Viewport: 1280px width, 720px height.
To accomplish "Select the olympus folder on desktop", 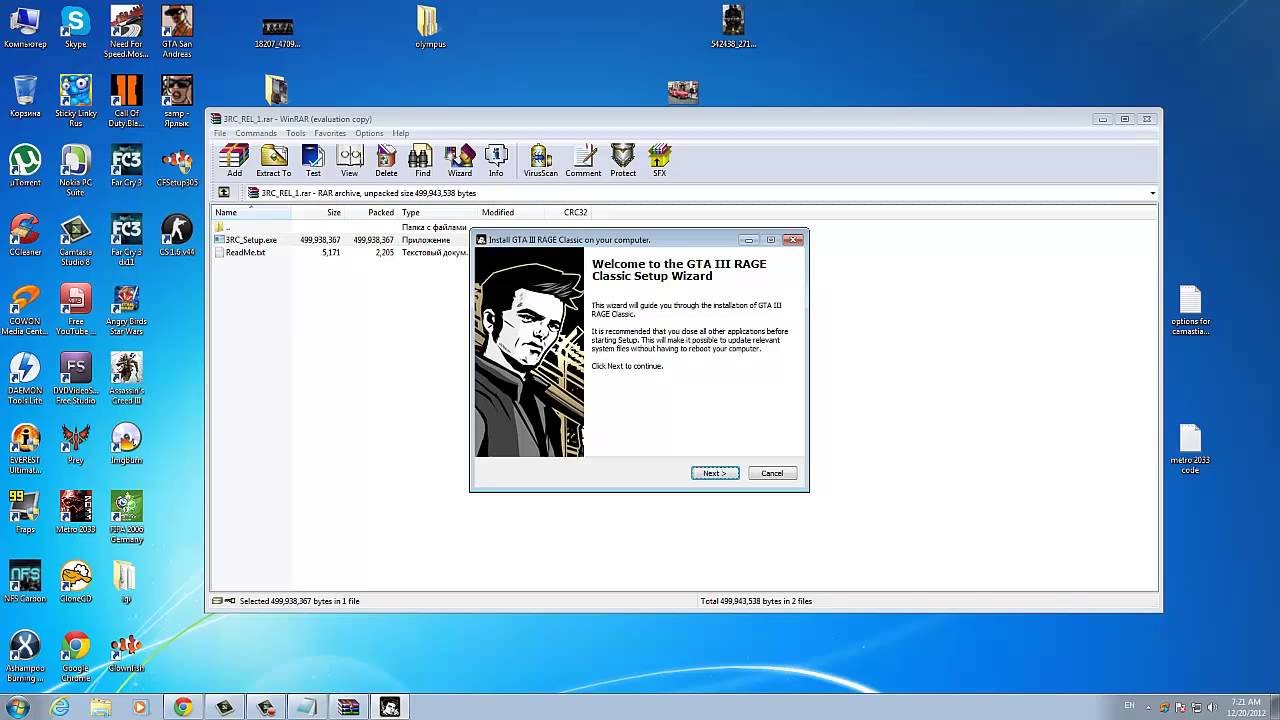I will (x=430, y=27).
